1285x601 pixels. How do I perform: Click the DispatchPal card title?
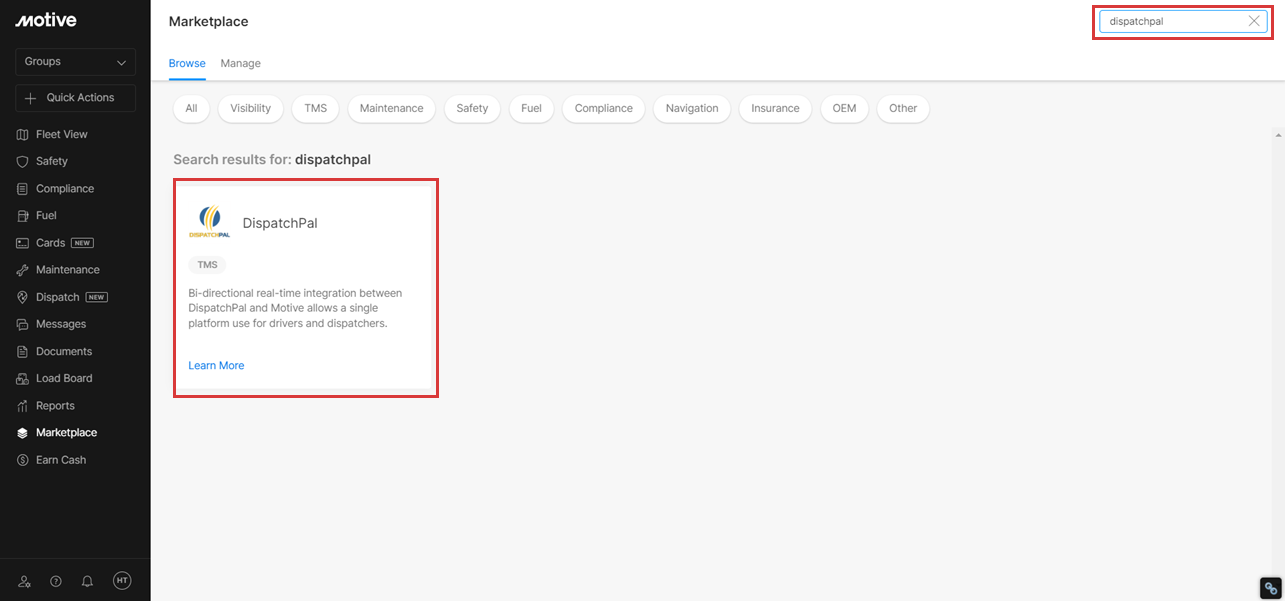click(x=280, y=223)
